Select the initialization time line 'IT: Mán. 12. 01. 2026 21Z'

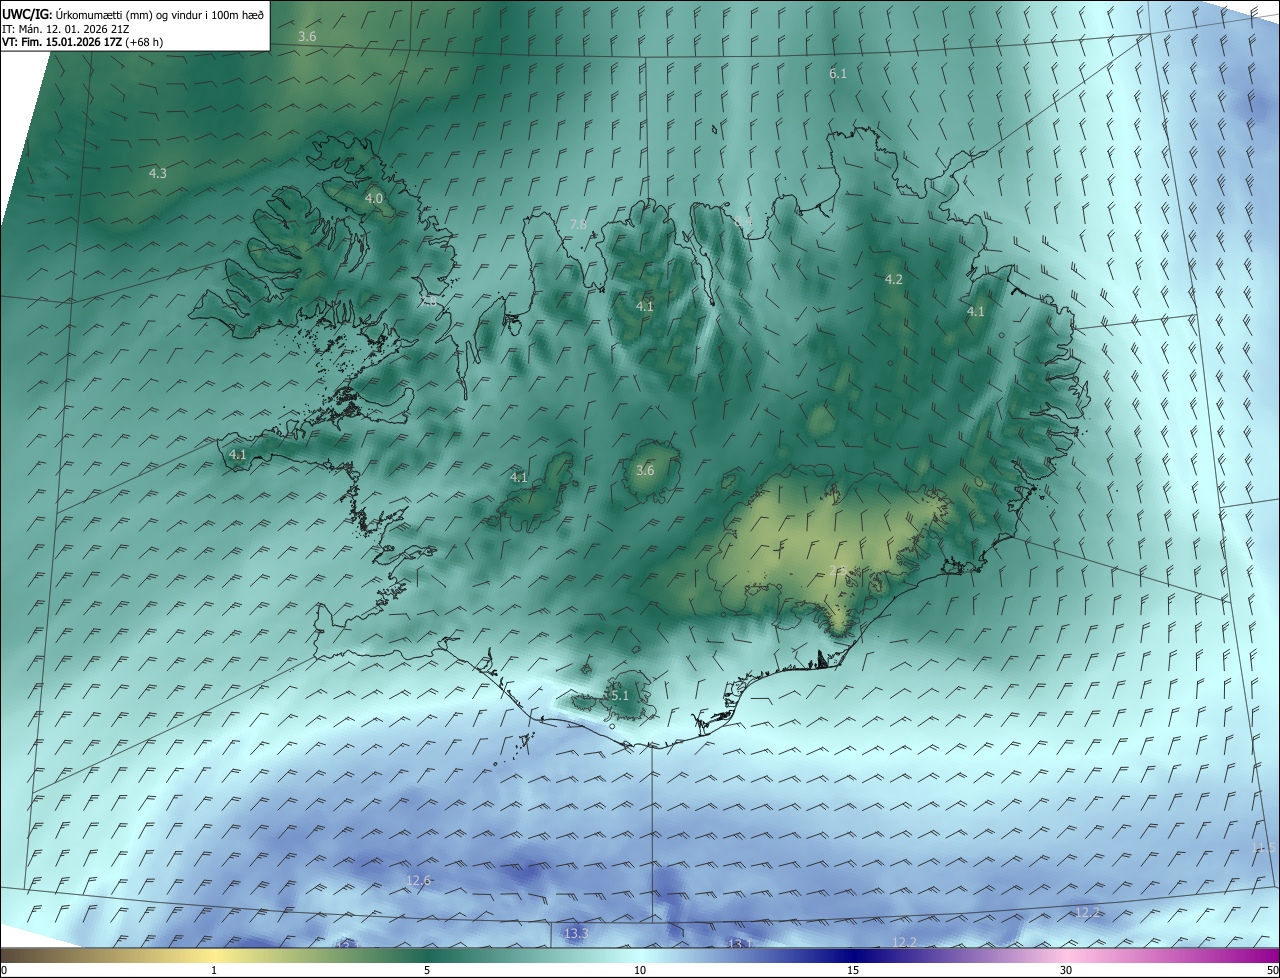point(64,28)
